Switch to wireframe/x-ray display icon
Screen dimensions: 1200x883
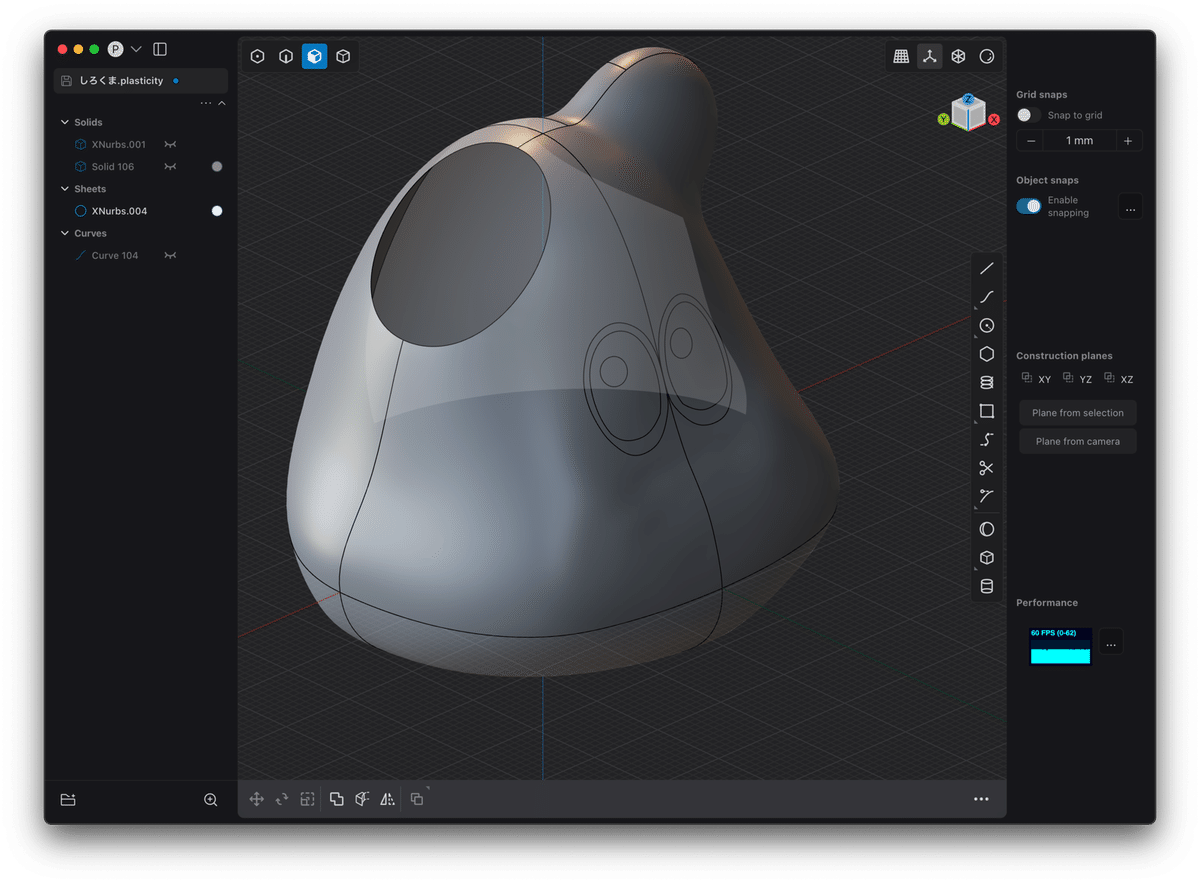(x=958, y=57)
